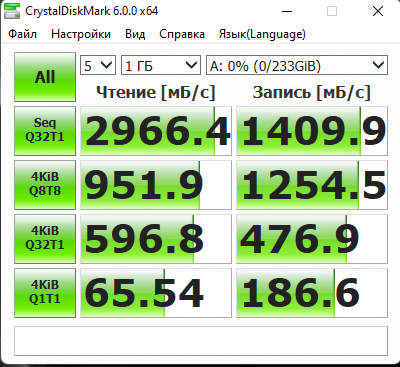Click the 4KiB Q8T8 write result 1254.5
Viewport: 400px width, 367px height.
pyautogui.click(x=312, y=185)
